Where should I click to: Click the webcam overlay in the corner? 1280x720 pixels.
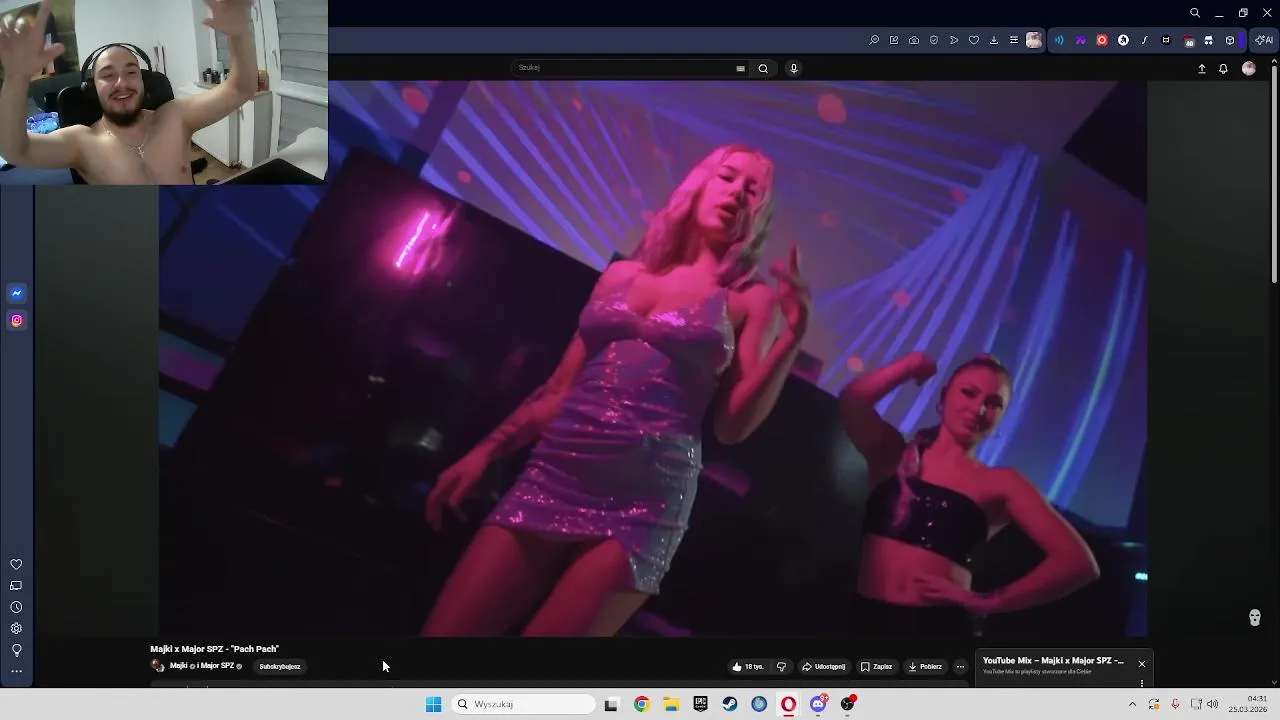tap(163, 92)
